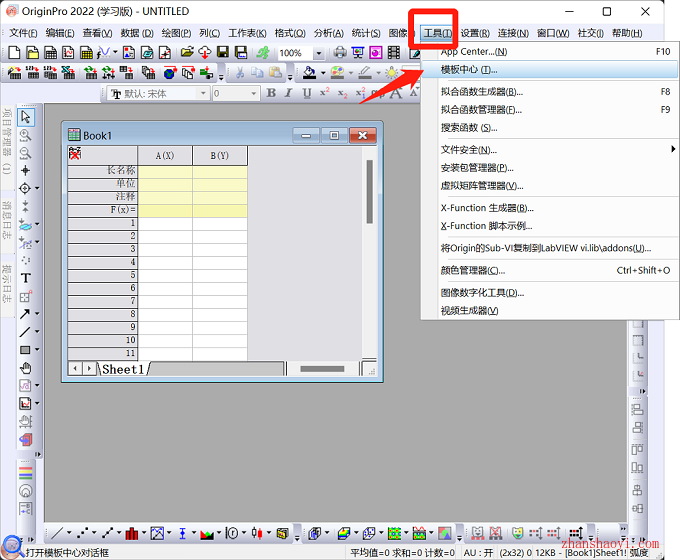The image size is (680, 560).
Task: Open the font name dropdown
Action: click(203, 93)
